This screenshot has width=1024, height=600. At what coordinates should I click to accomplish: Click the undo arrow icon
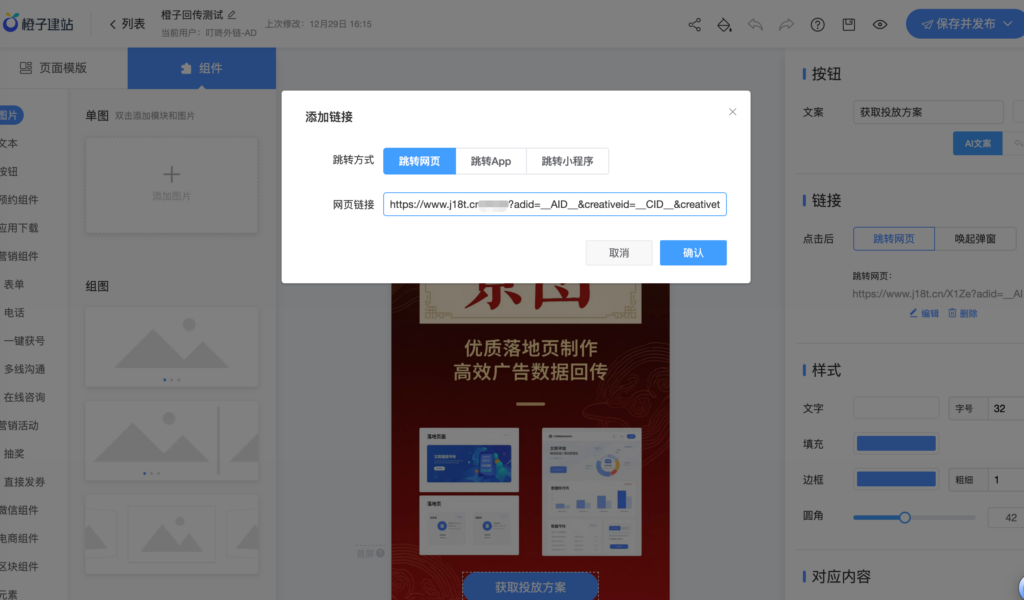click(756, 25)
